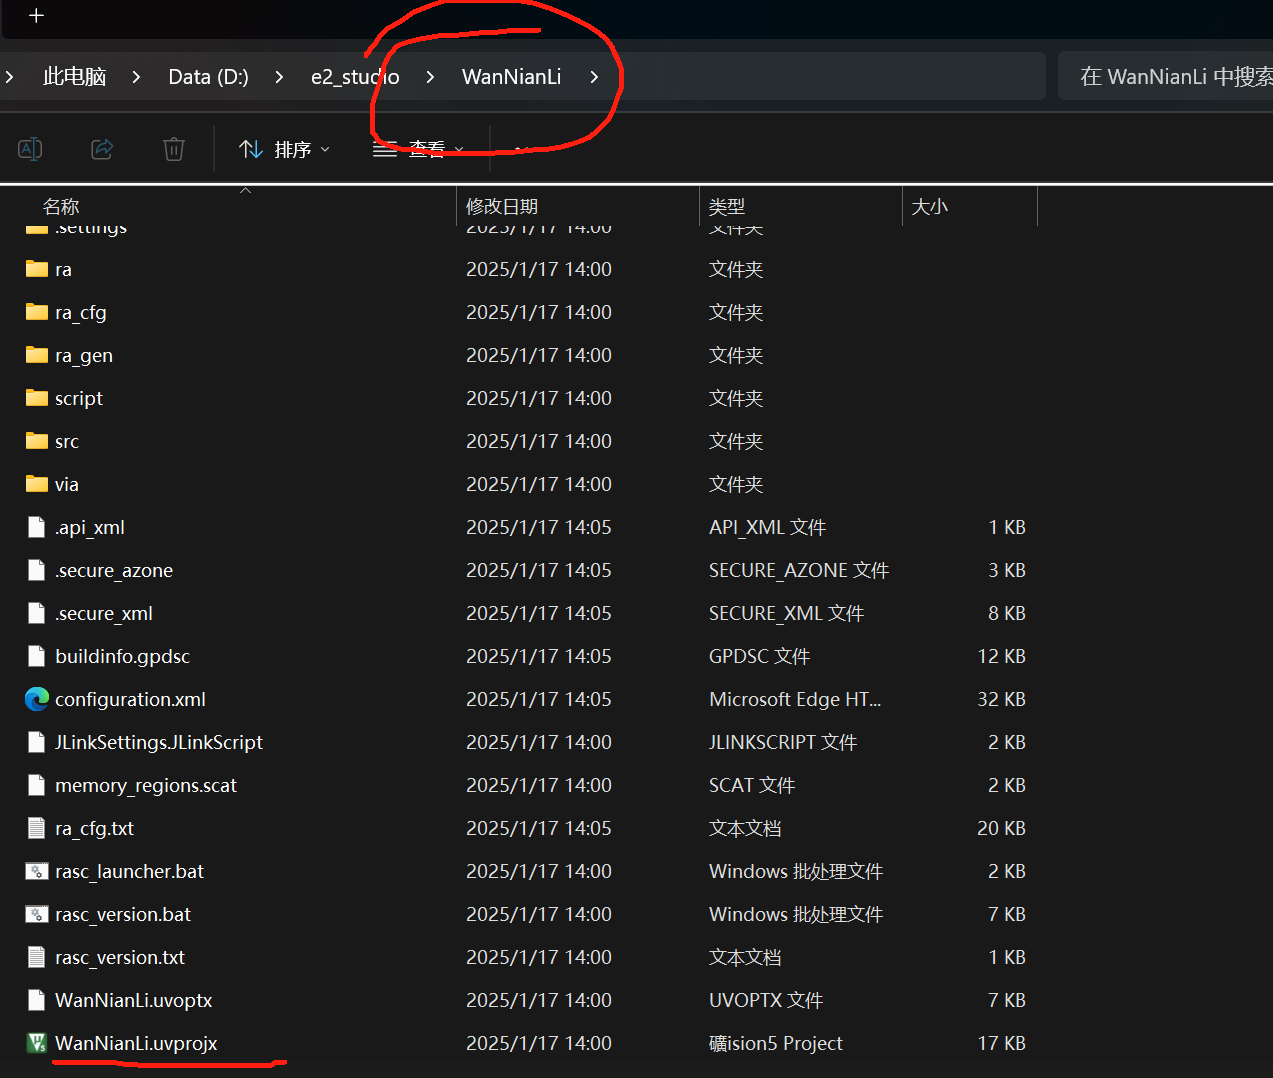Sort by 大小 column header
The height and width of the screenshot is (1078, 1273).
[930, 206]
